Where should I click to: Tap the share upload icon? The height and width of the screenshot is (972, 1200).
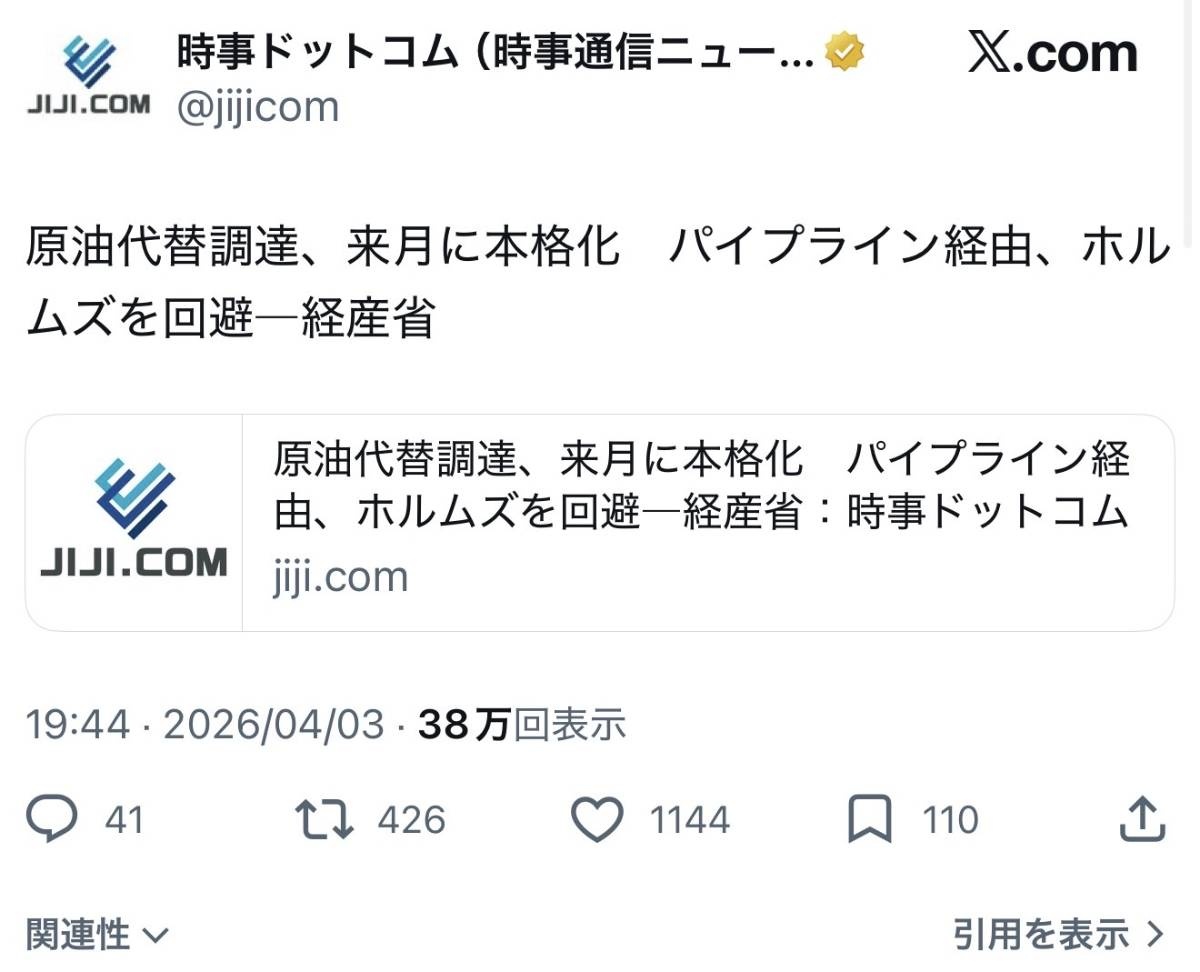click(x=1142, y=819)
